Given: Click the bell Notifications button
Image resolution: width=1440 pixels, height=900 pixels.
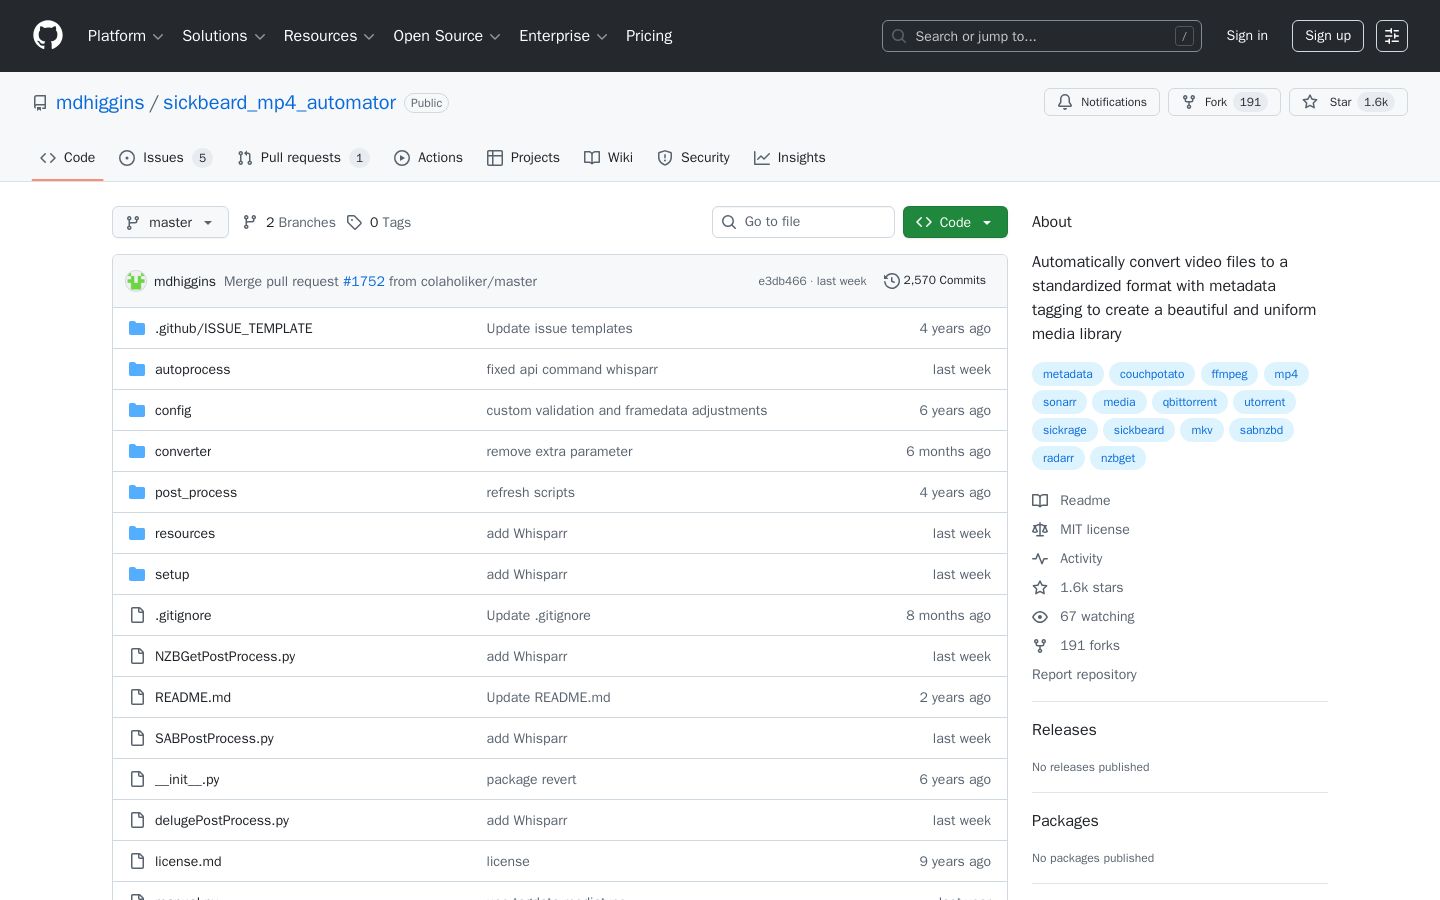Looking at the screenshot, I should [x=1102, y=102].
